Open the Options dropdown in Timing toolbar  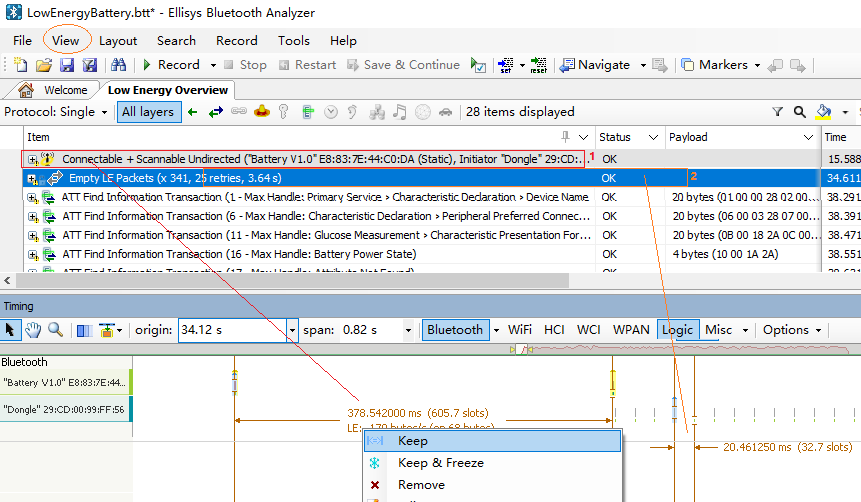pos(792,330)
